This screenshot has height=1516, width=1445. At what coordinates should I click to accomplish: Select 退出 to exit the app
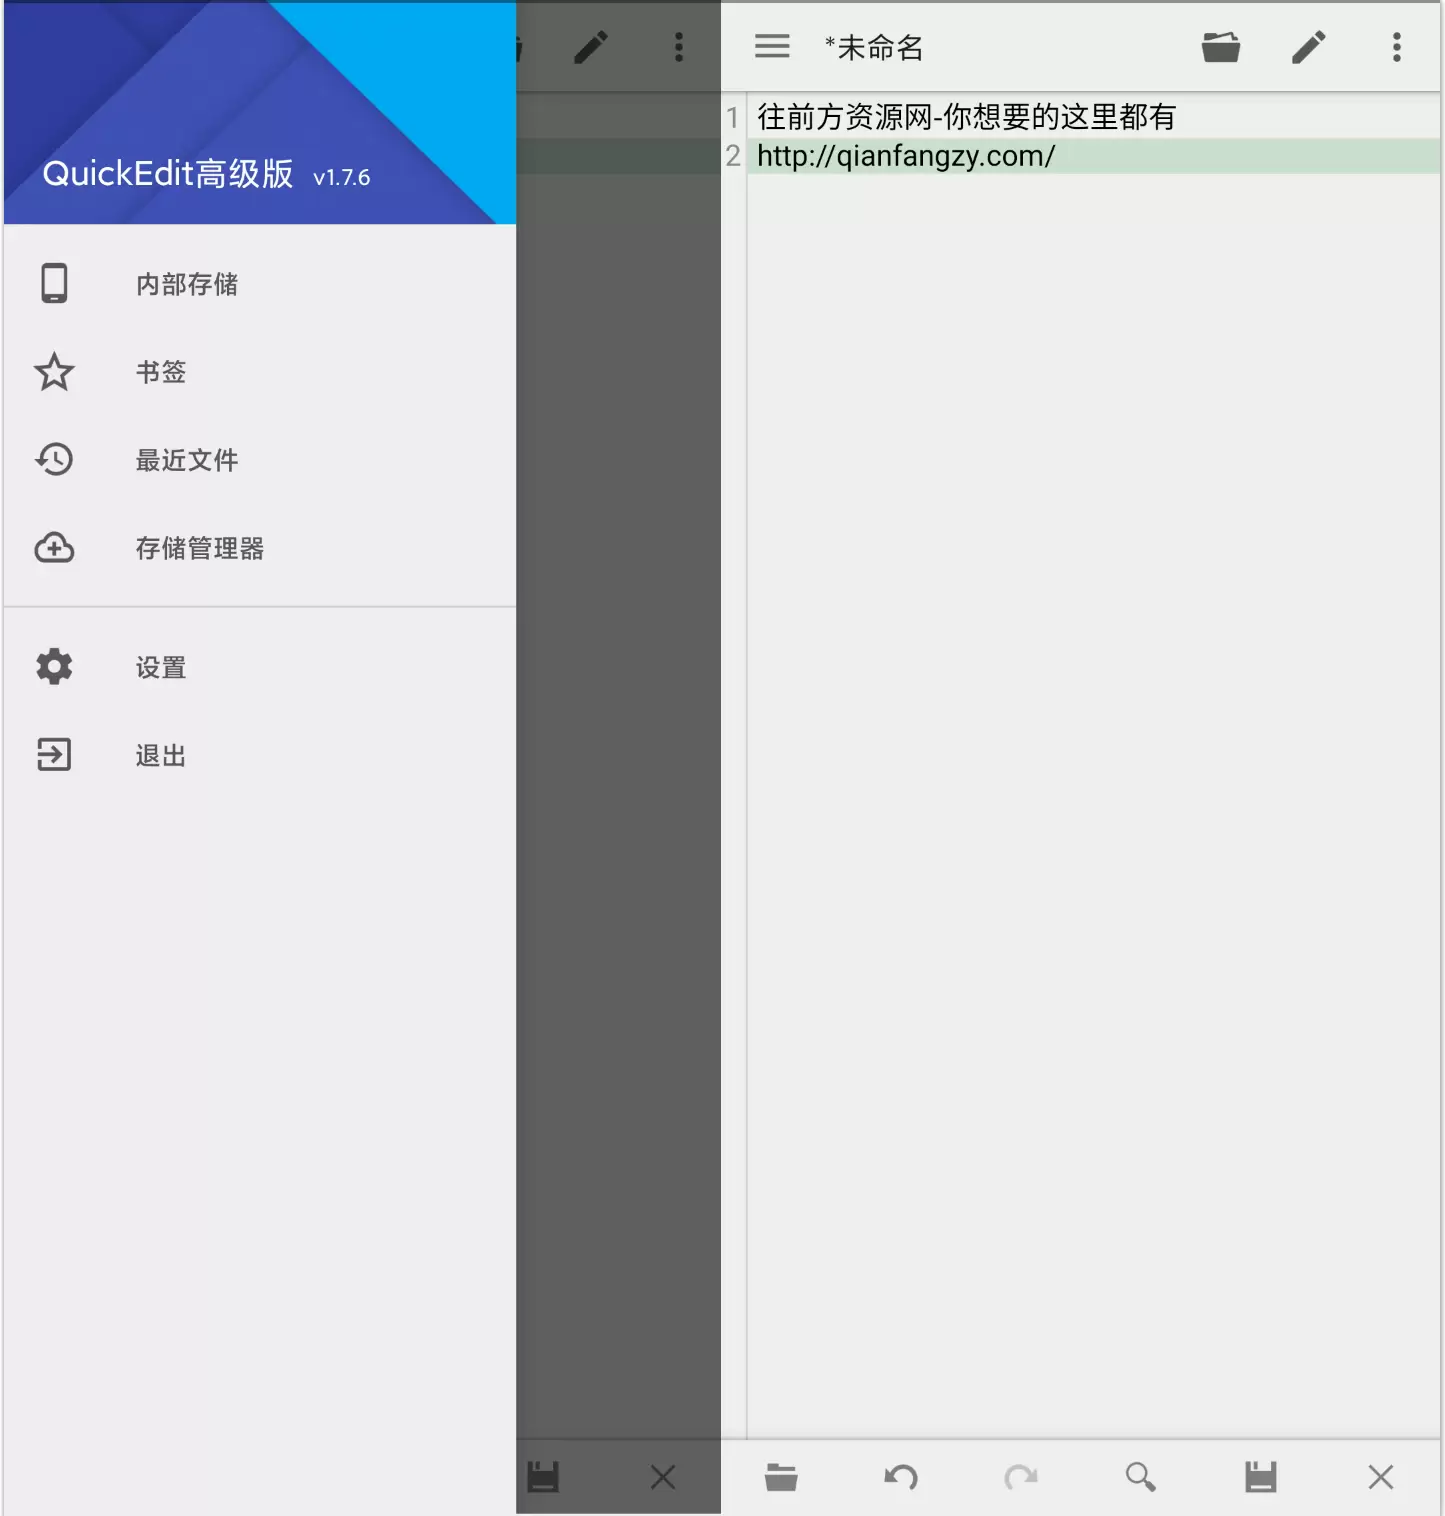(x=260, y=755)
